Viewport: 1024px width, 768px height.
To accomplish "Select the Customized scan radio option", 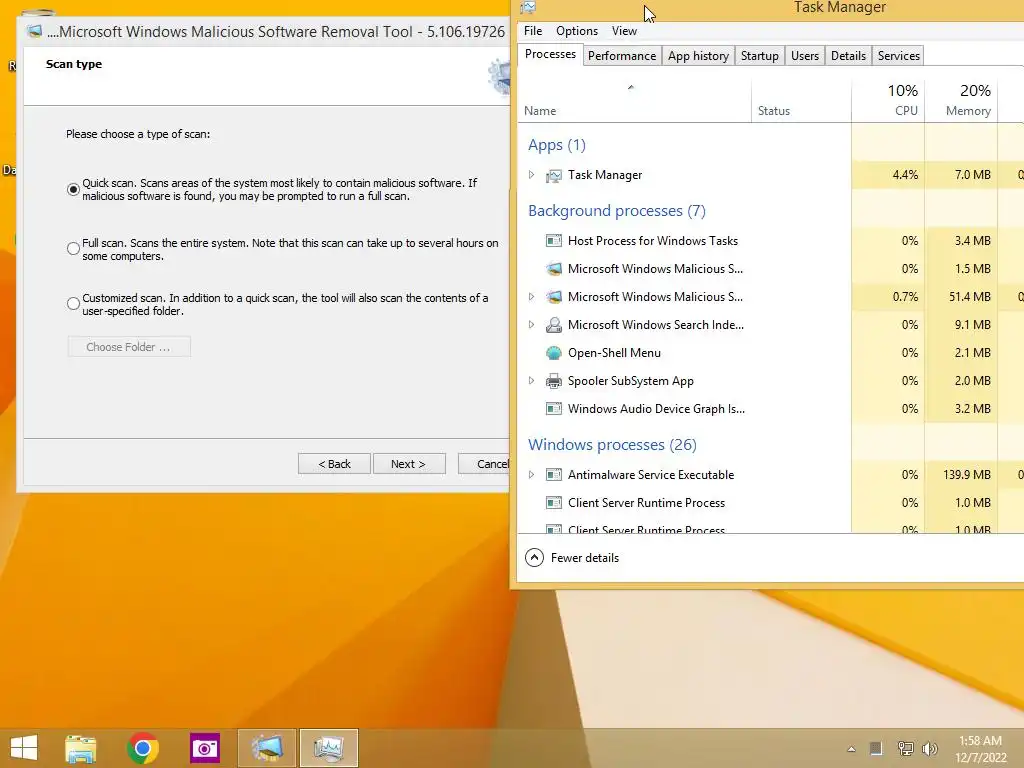I will pyautogui.click(x=73, y=304).
